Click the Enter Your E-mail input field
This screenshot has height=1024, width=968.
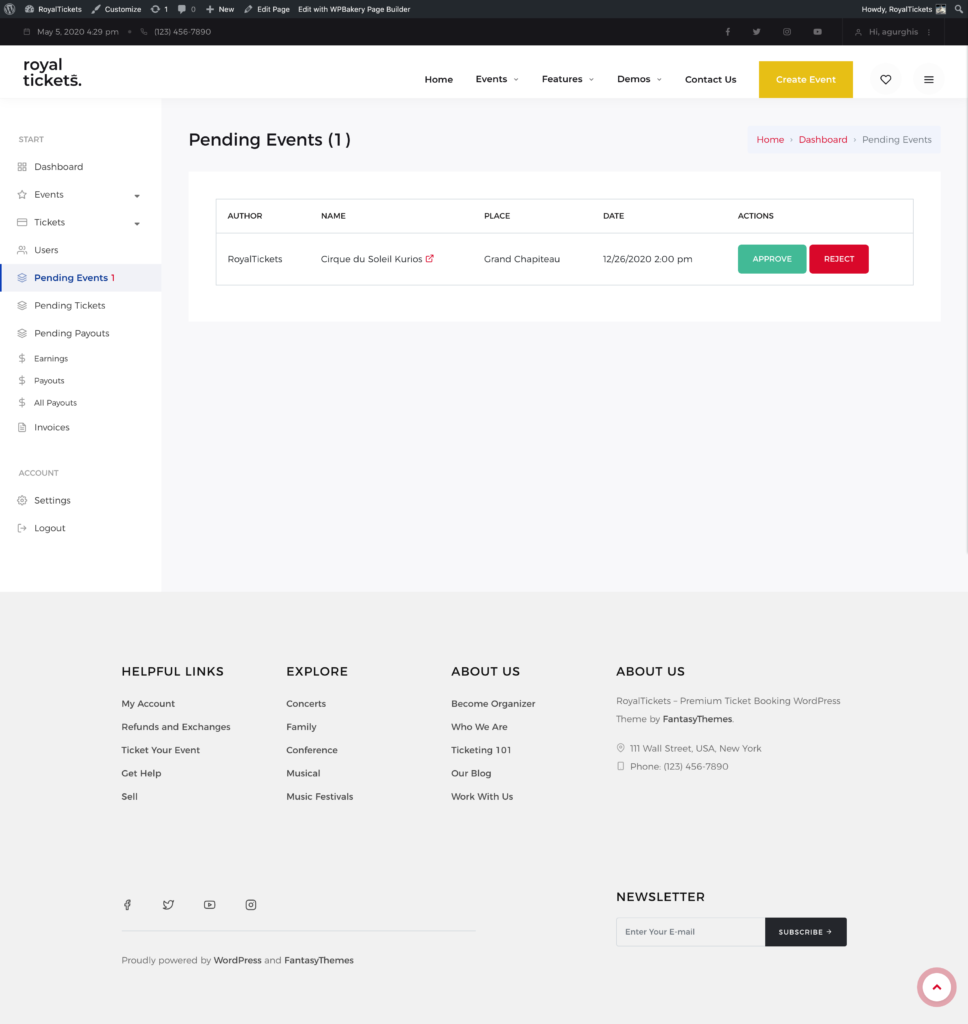(690, 932)
